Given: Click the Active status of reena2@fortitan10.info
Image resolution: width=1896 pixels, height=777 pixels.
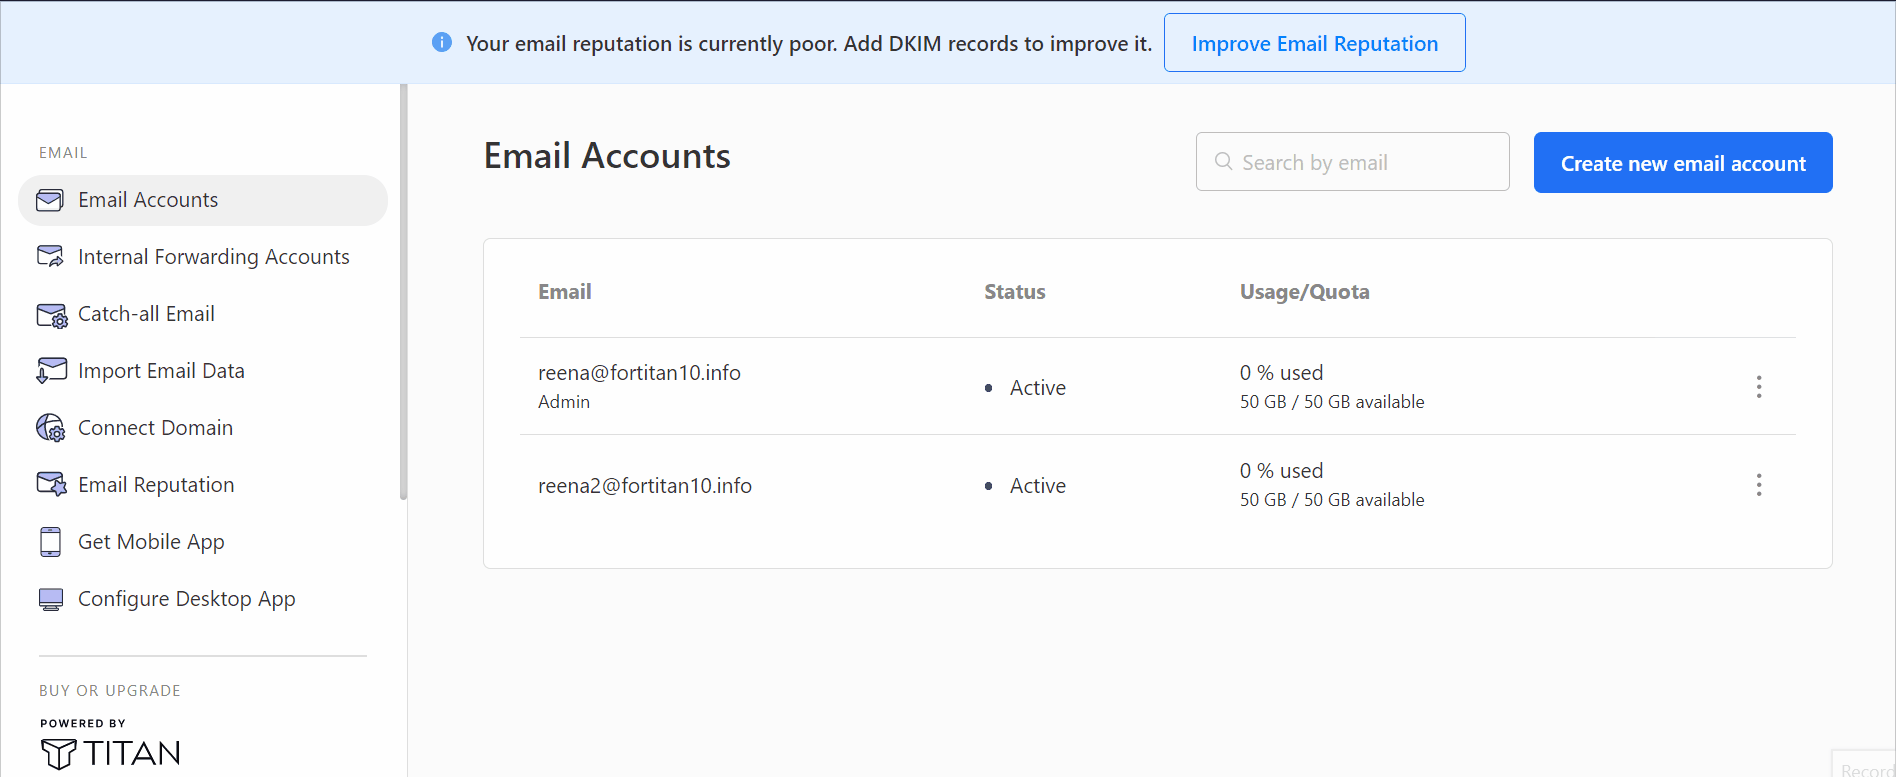Looking at the screenshot, I should pos(1037,486).
